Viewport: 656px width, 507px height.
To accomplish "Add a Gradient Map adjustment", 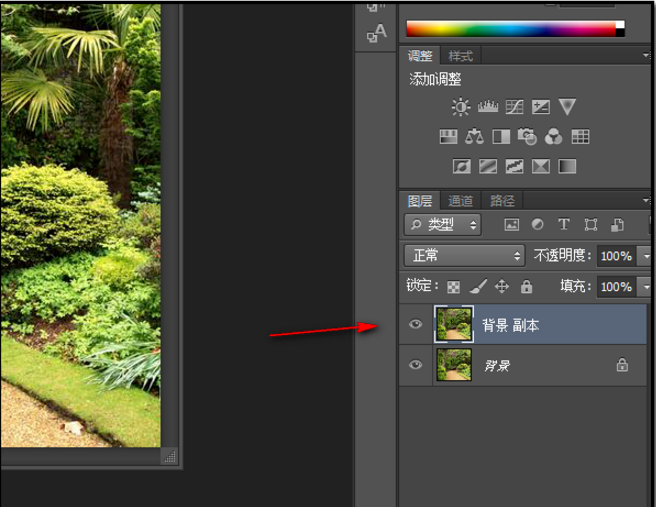I will tap(567, 166).
